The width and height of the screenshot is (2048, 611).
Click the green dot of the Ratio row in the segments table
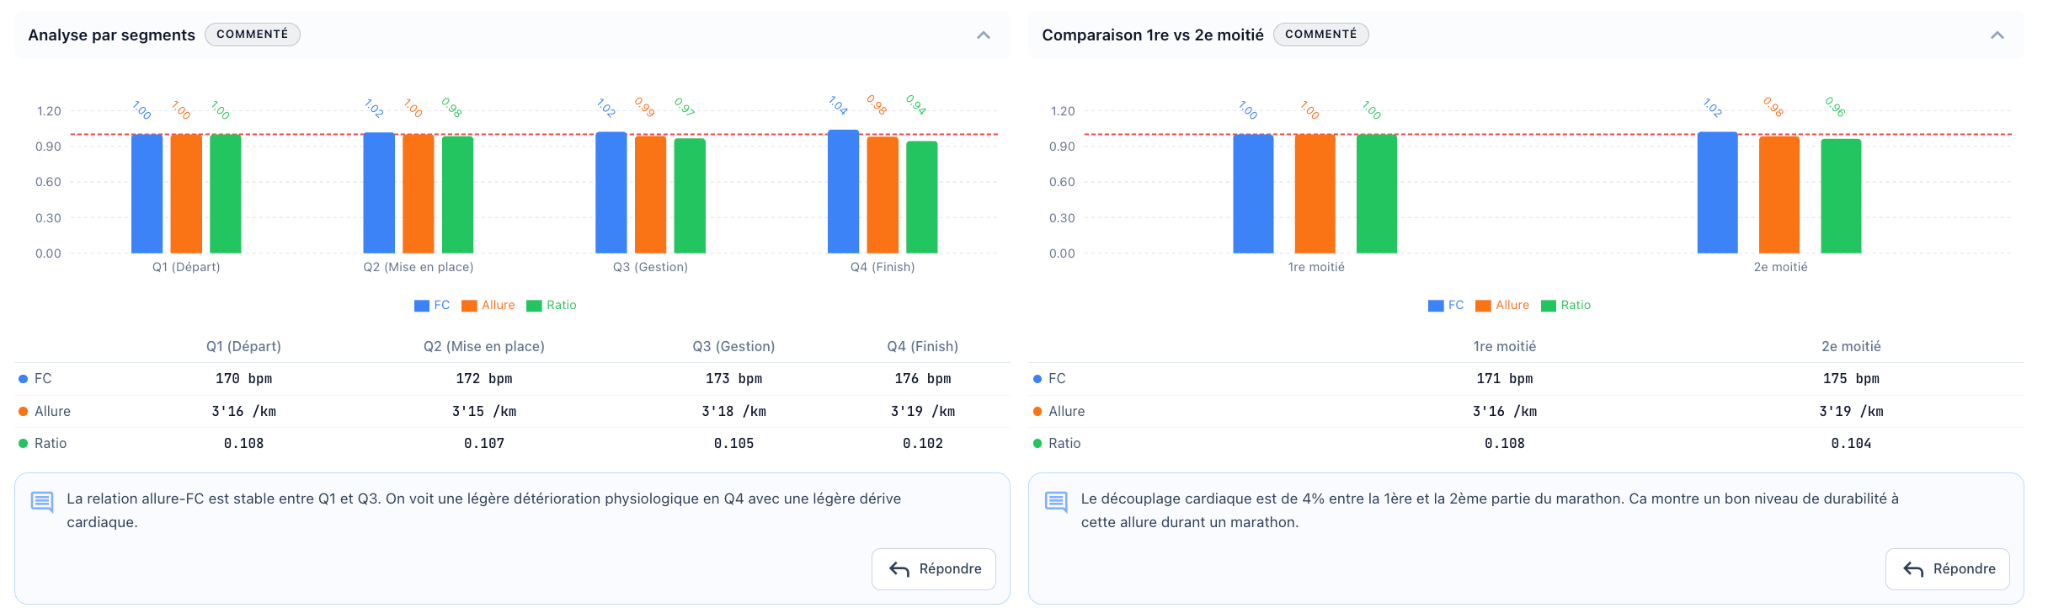pos(23,443)
